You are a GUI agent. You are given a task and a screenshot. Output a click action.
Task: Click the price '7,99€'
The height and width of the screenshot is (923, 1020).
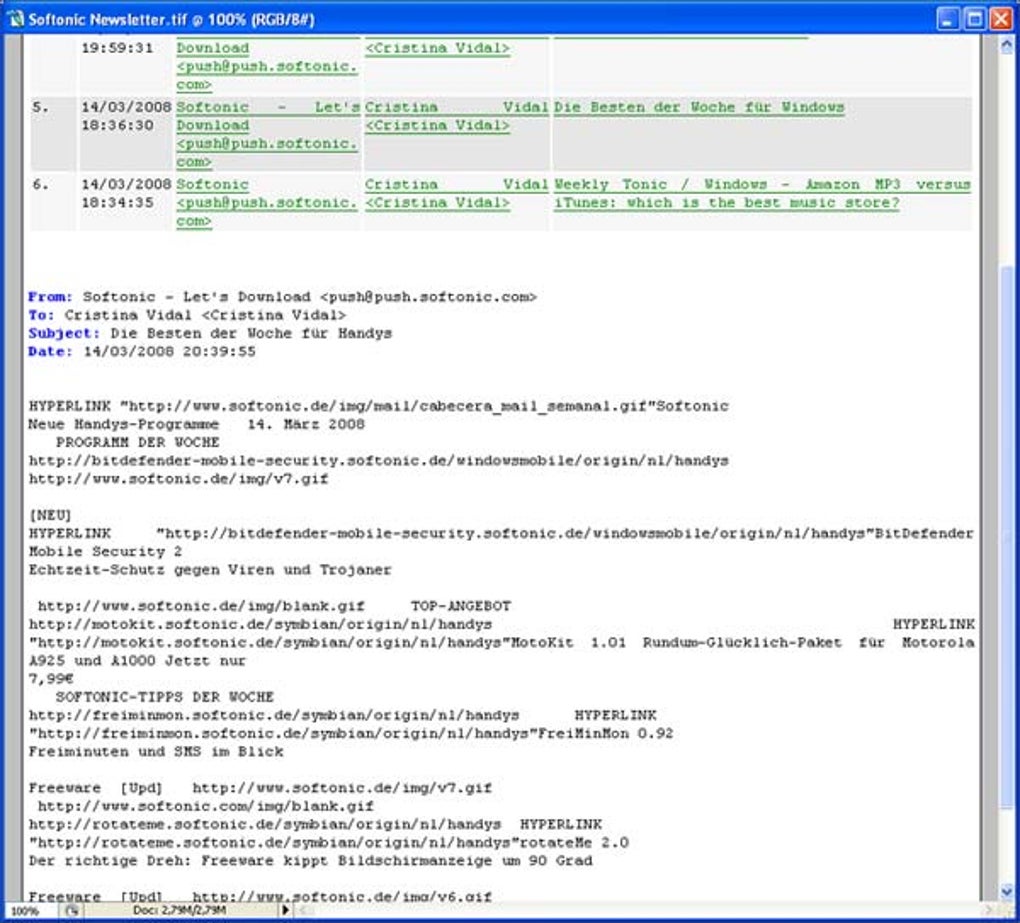(51, 679)
